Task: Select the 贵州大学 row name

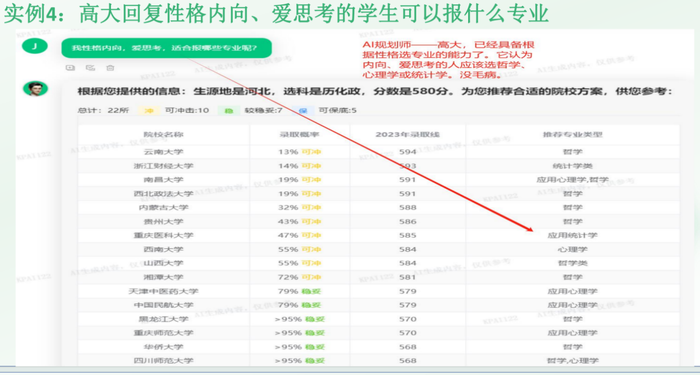Action: point(163,221)
